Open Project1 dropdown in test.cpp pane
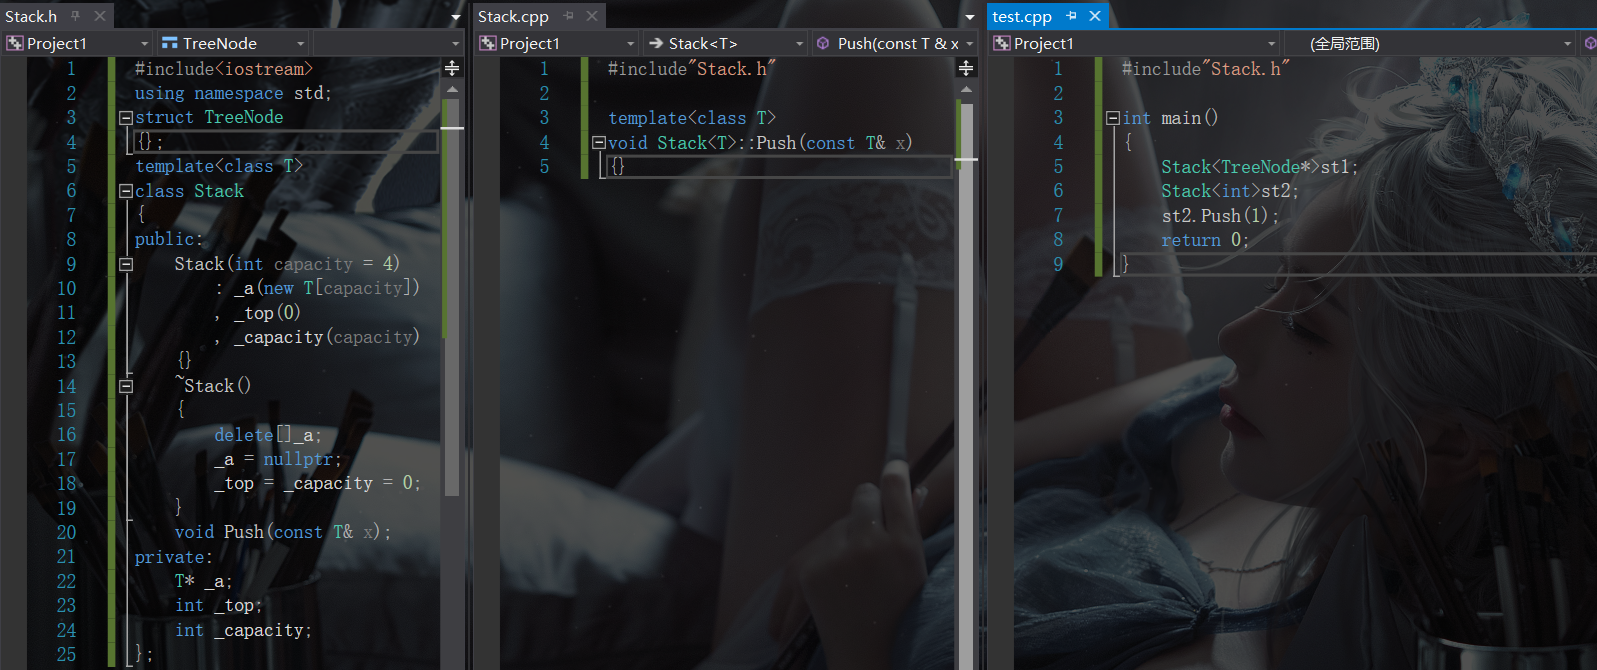This screenshot has width=1597, height=670. click(1135, 43)
